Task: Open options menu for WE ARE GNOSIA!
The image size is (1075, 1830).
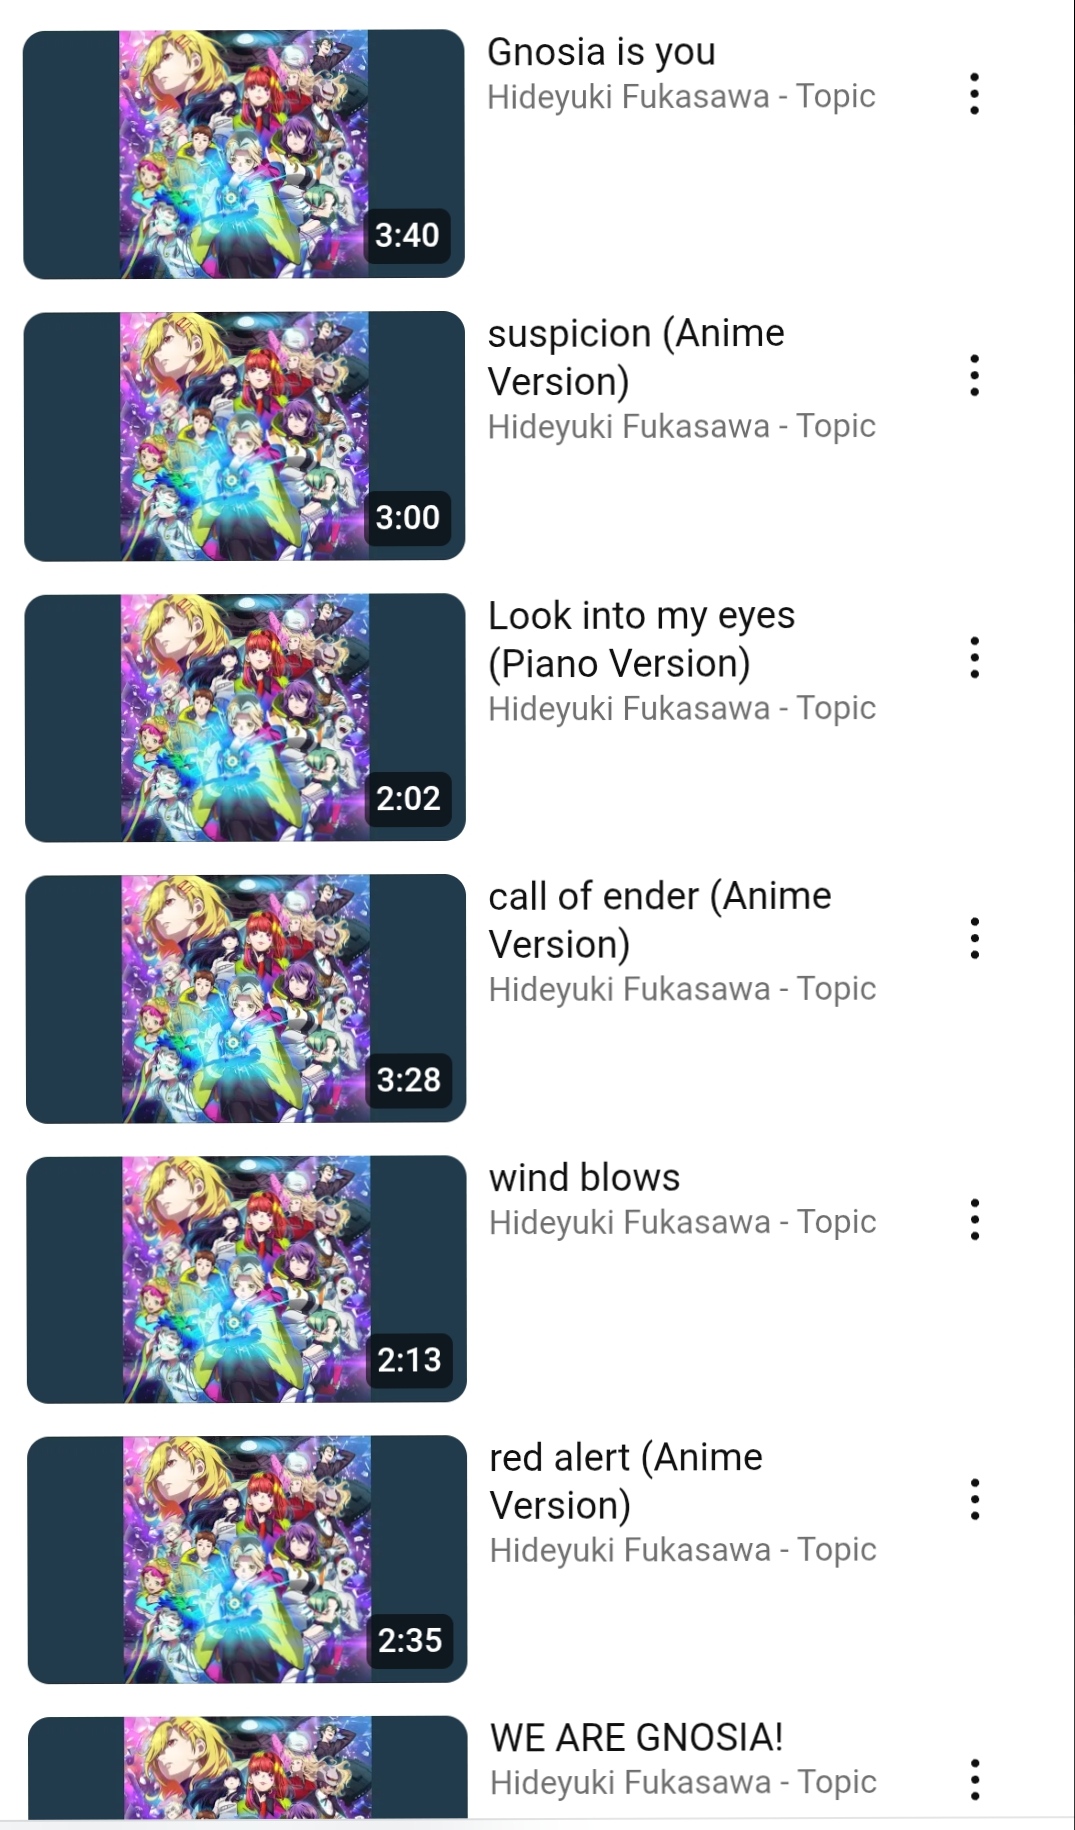Action: click(974, 1781)
